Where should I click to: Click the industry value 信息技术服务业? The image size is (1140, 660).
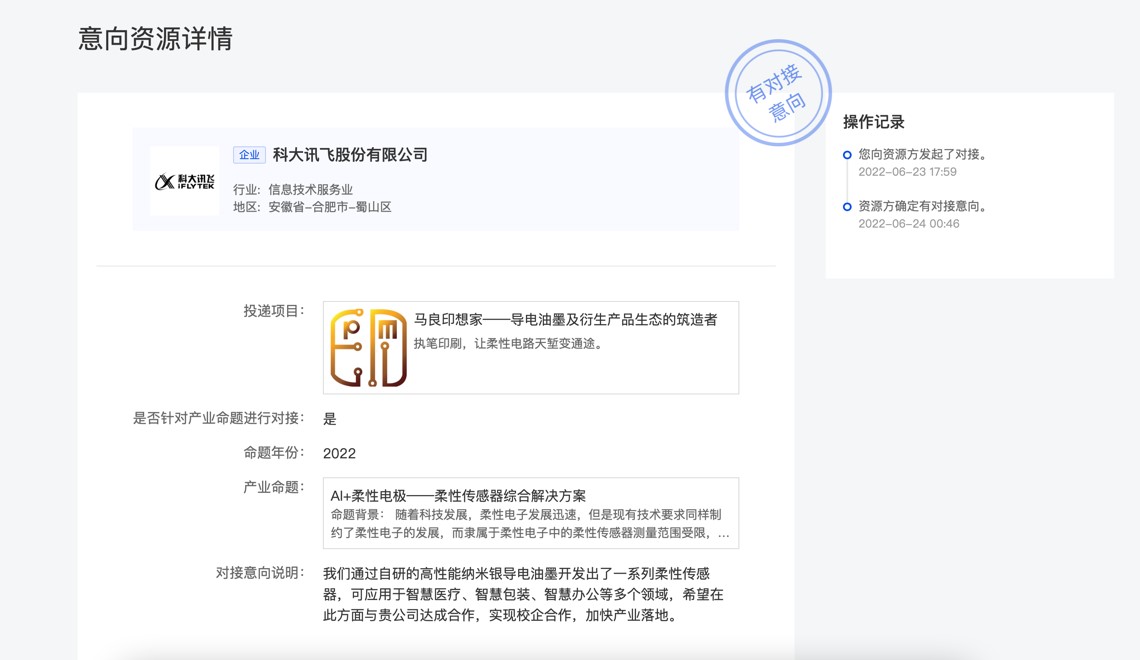point(310,189)
